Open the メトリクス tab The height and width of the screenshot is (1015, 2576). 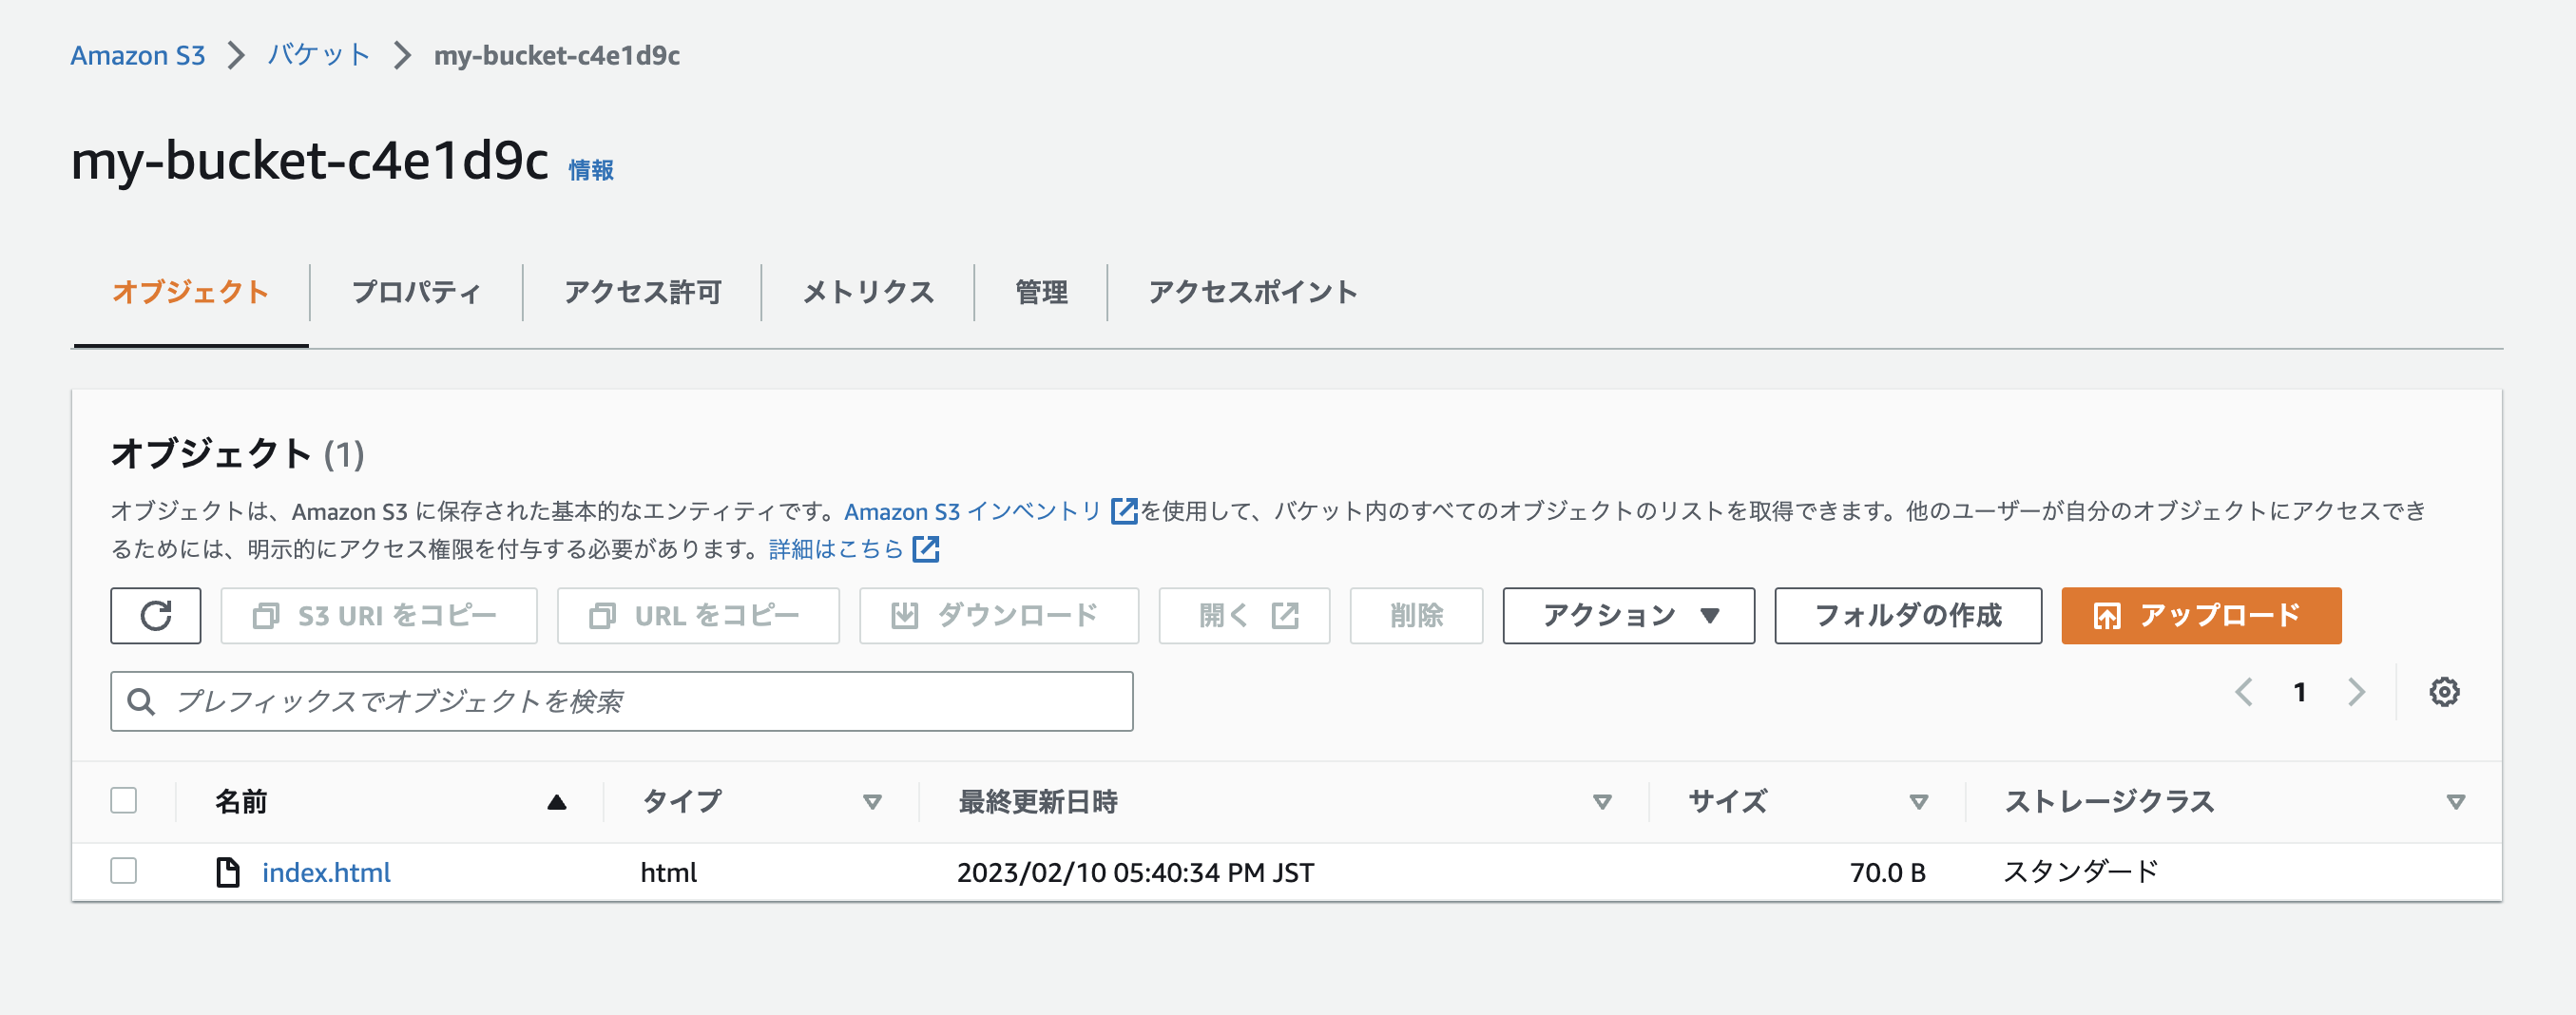868,292
